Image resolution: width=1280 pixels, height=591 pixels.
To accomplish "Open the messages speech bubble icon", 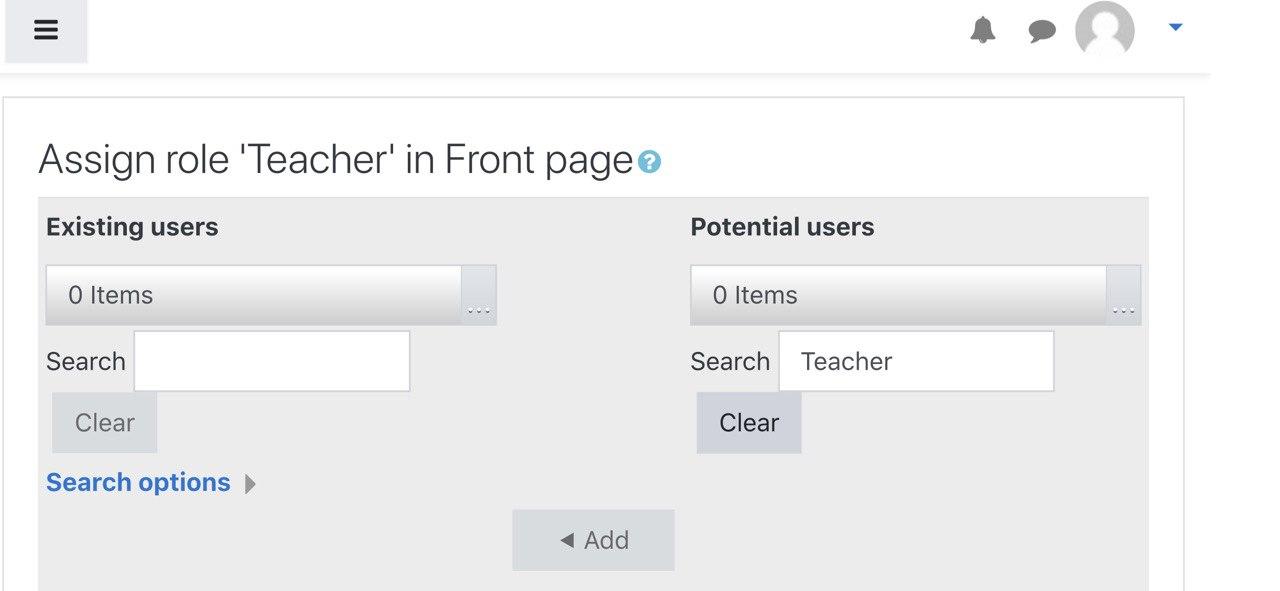I will point(1042,32).
